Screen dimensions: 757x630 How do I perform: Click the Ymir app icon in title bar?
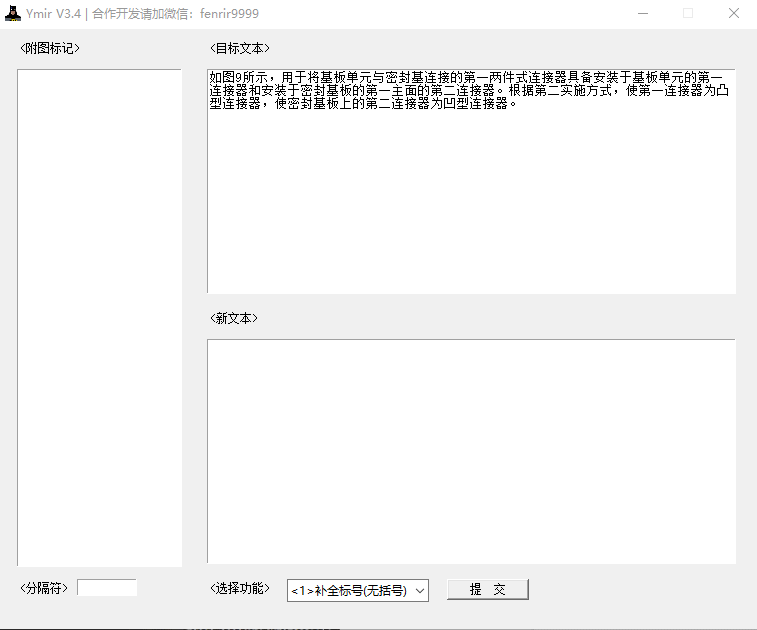[13, 14]
